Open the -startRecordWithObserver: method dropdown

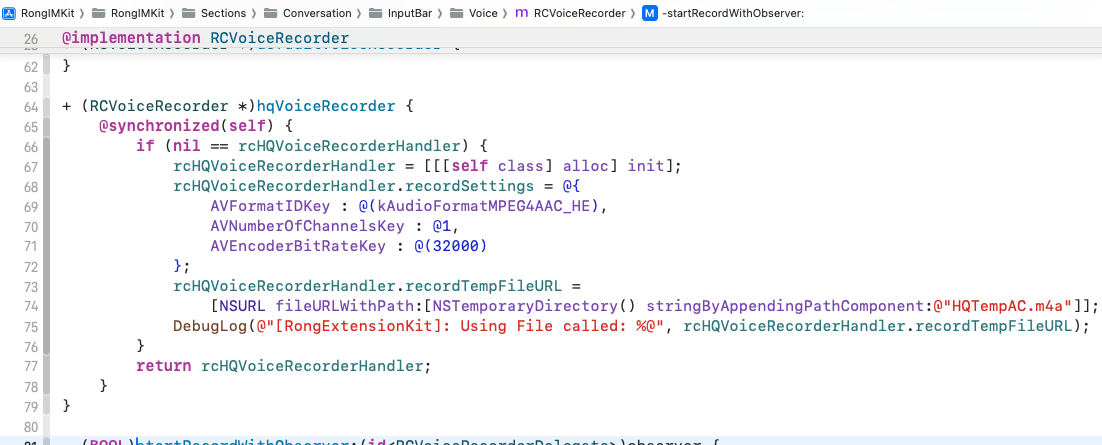[732, 13]
